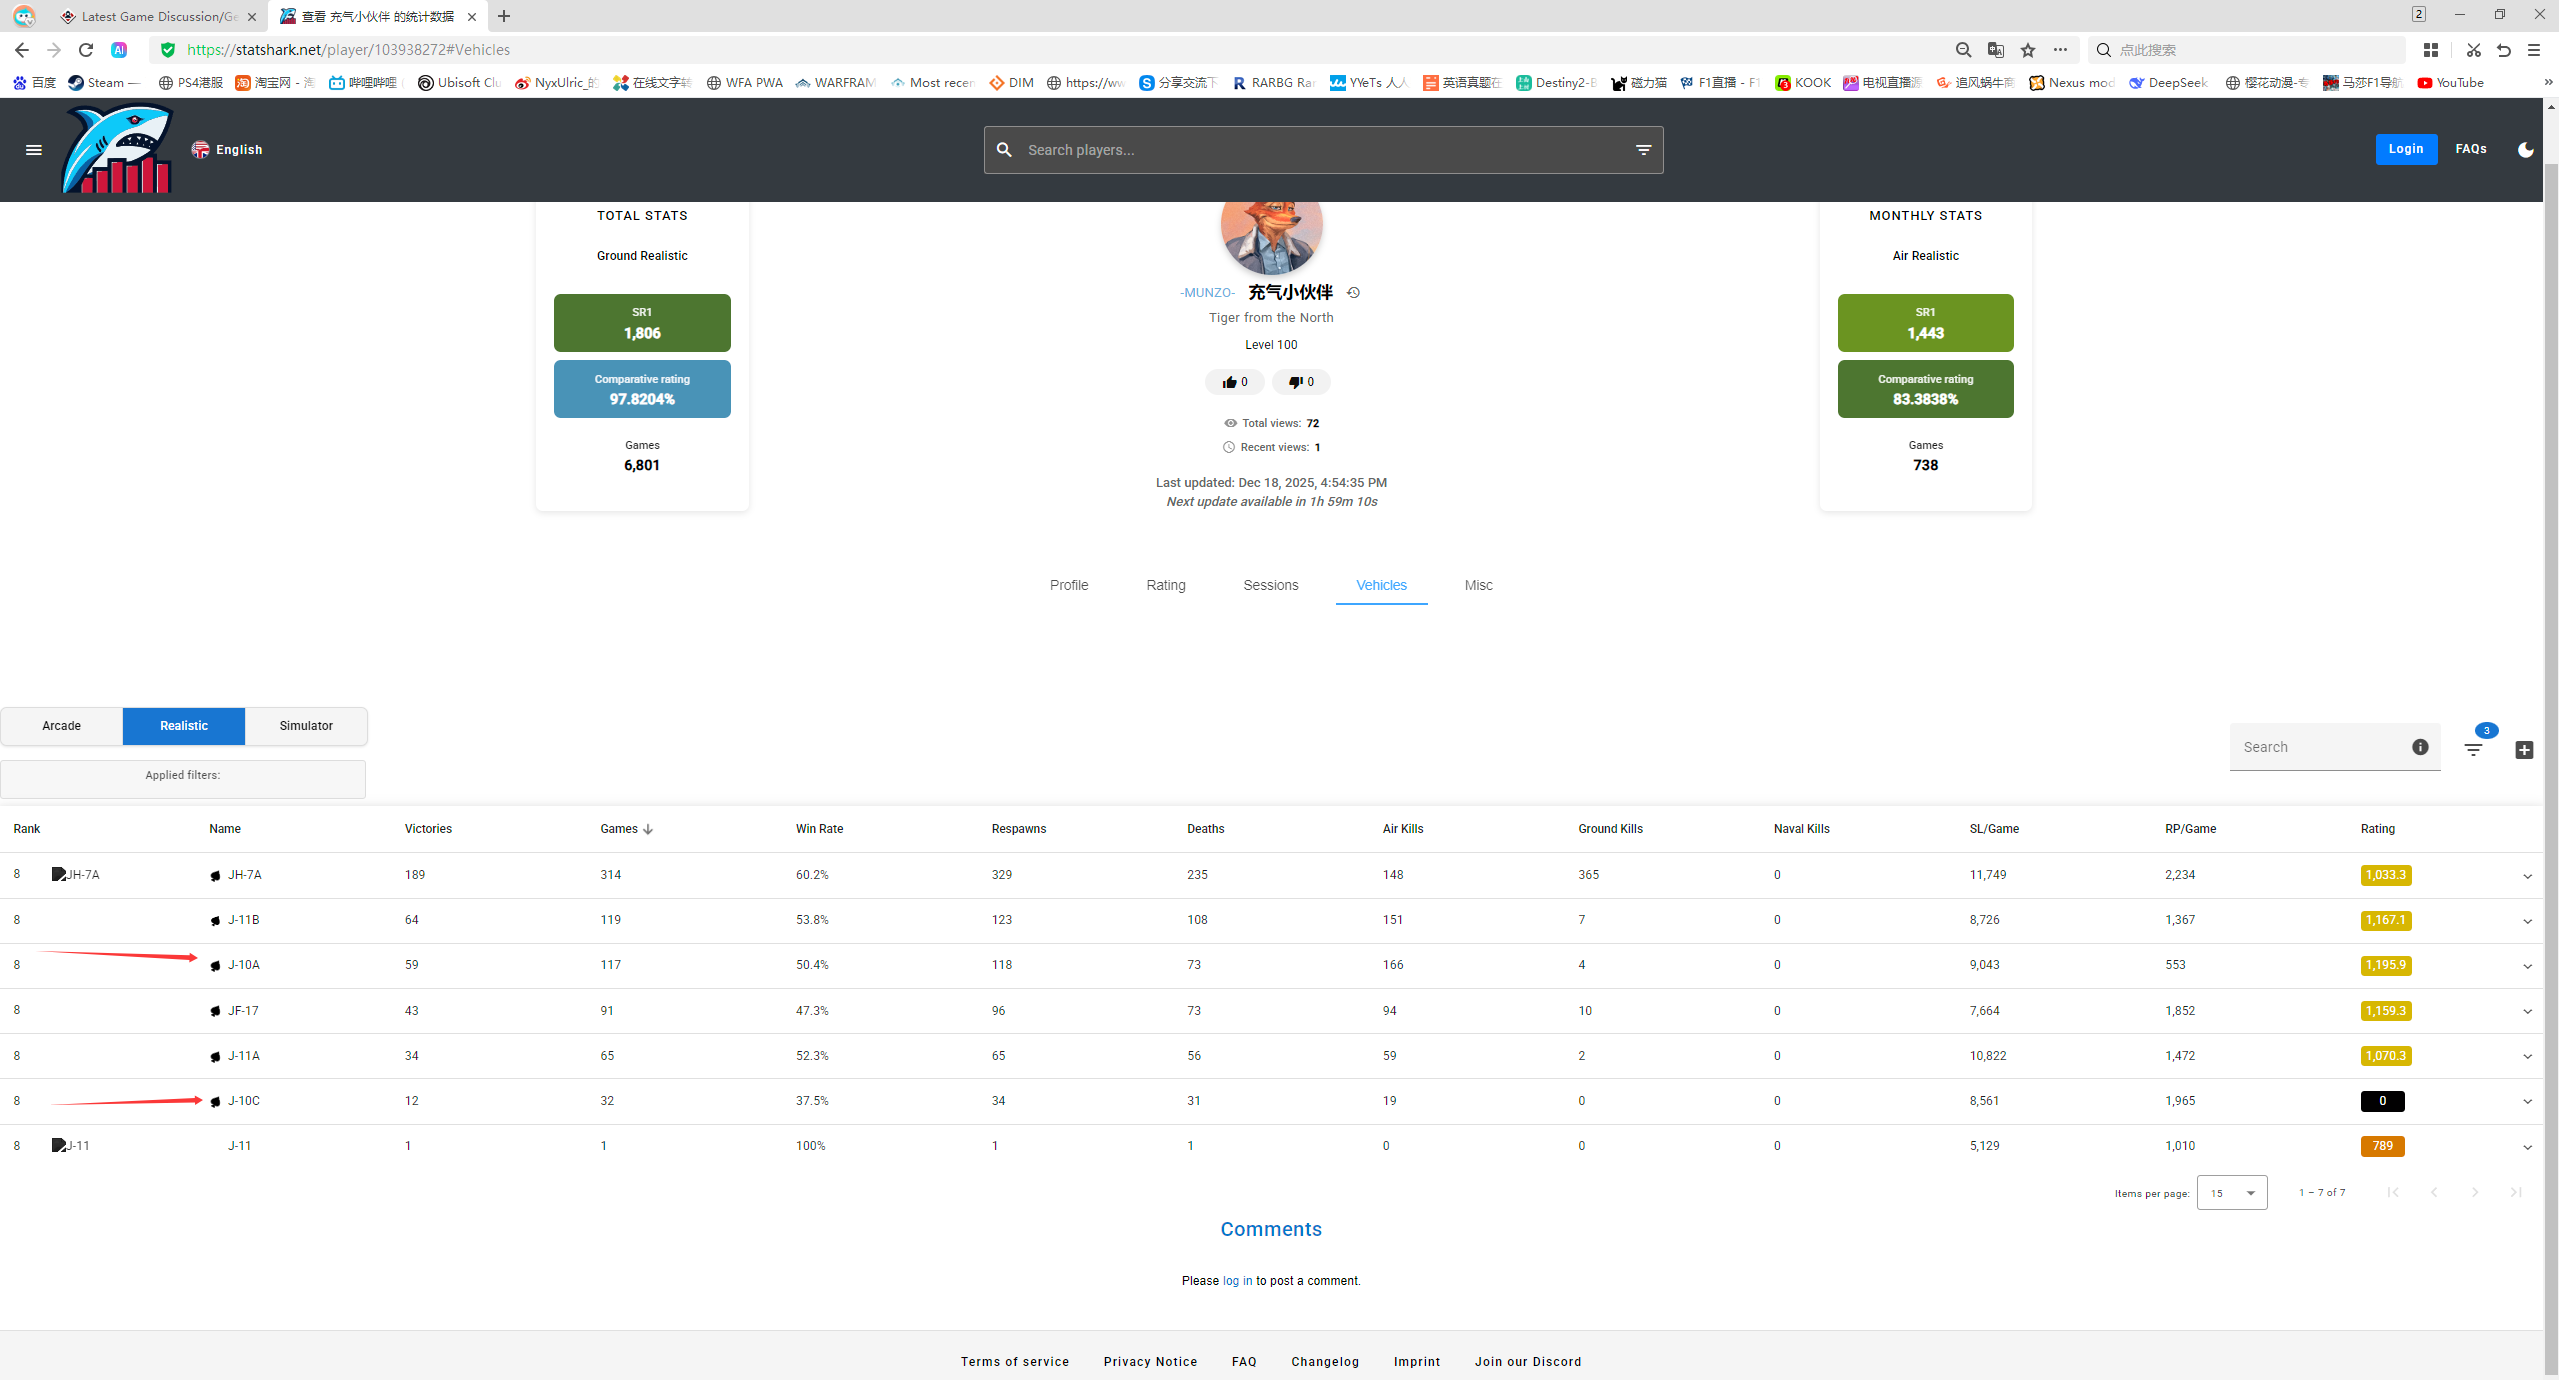Switch to the Sessions tab
Screen dimensions: 2559x1380
[x=1270, y=585]
